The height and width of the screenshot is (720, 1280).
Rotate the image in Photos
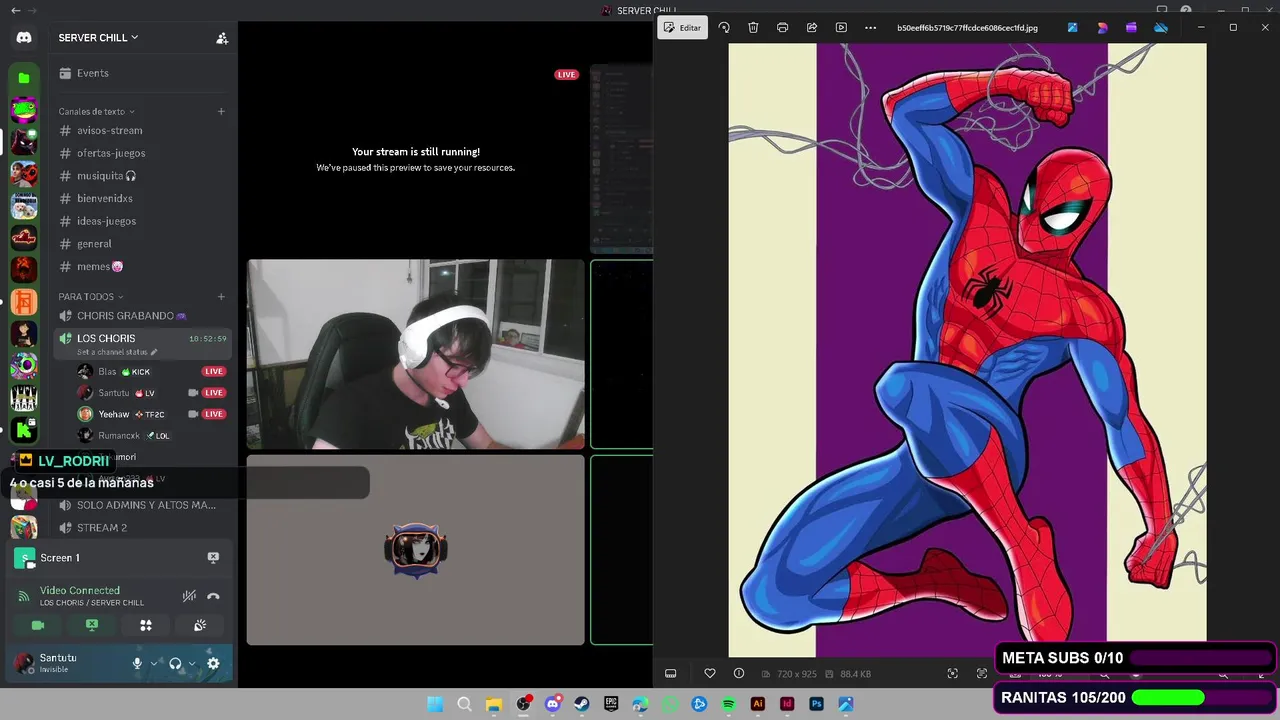coord(724,28)
